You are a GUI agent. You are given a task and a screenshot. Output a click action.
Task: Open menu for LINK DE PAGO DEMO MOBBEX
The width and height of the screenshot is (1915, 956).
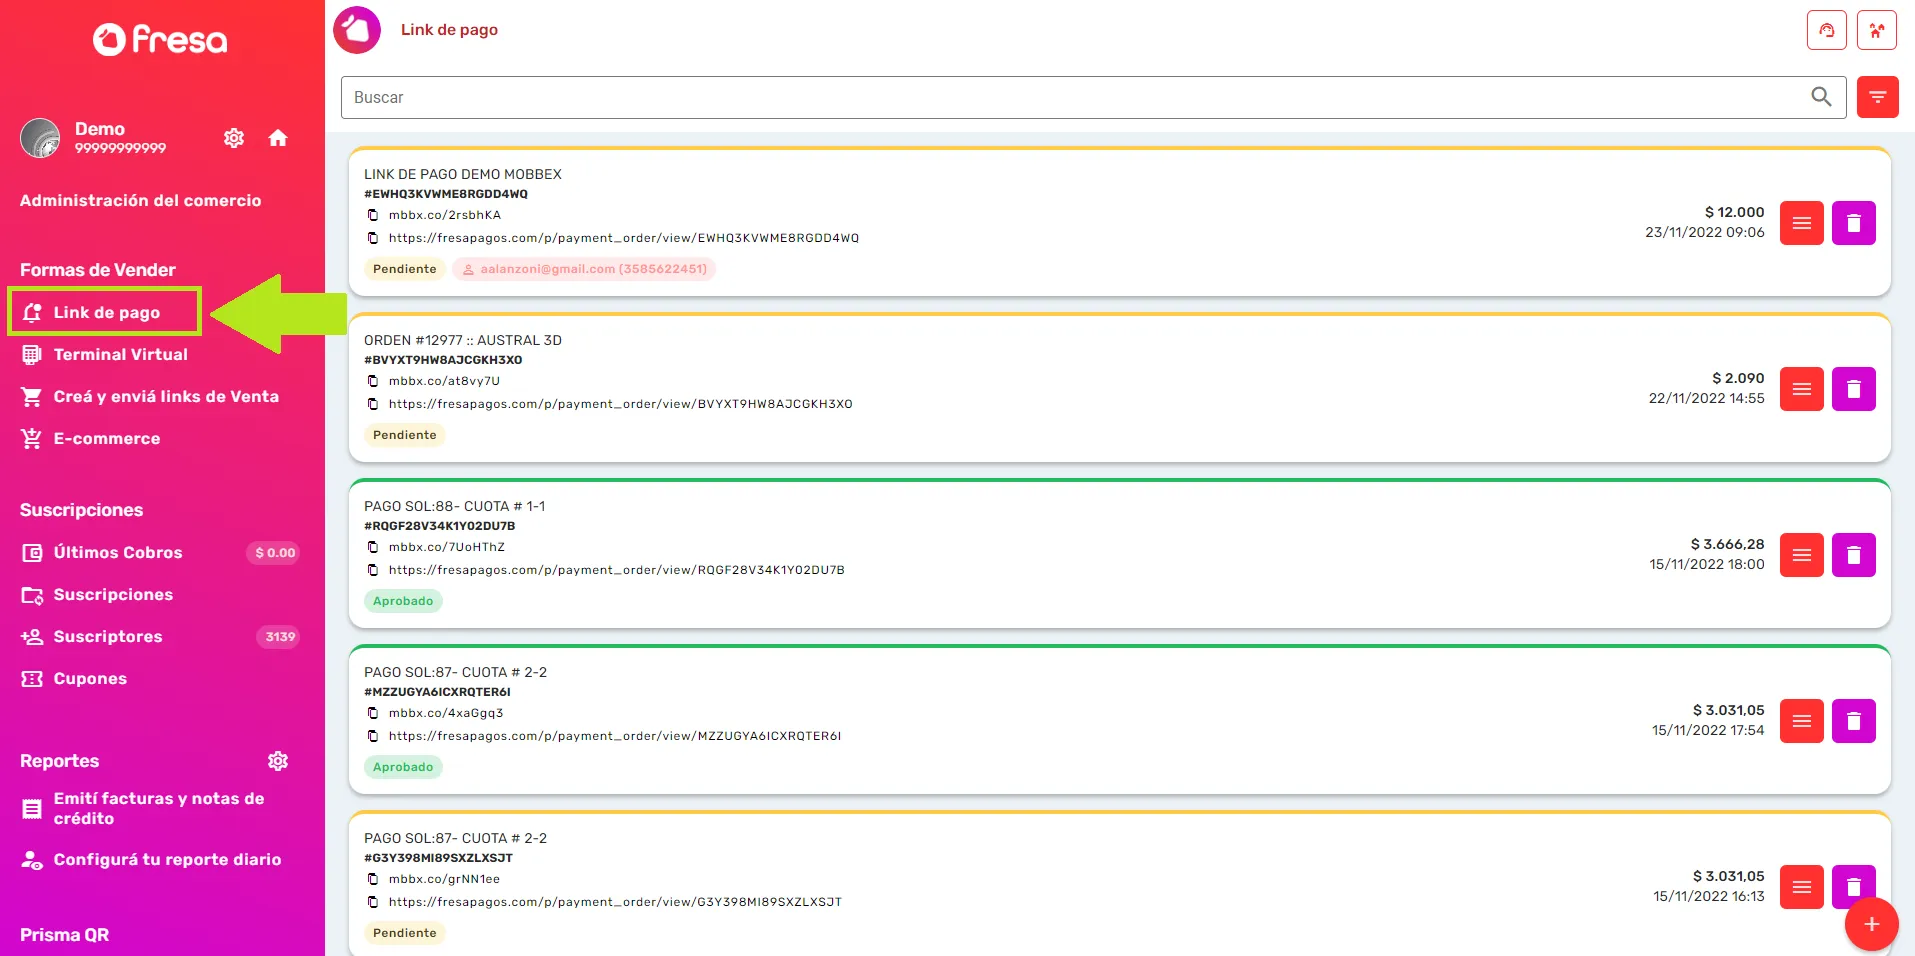[1802, 223]
